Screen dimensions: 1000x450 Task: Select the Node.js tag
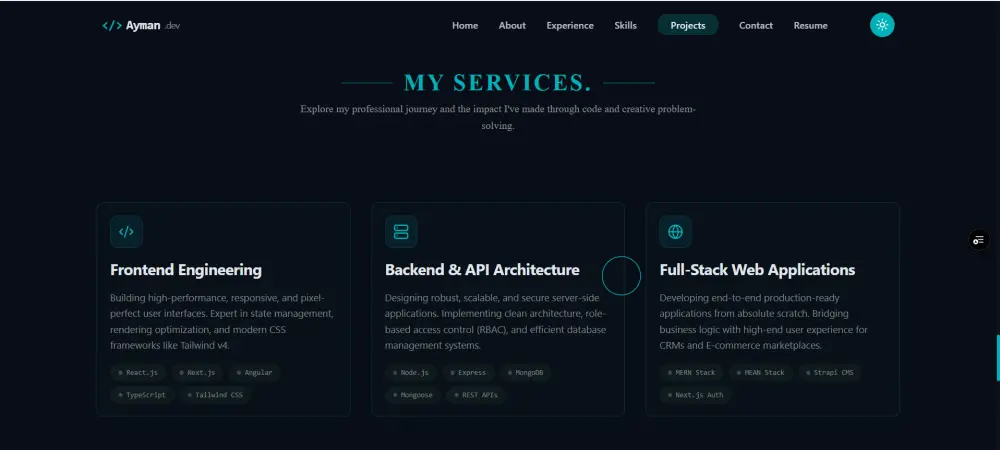pos(411,372)
